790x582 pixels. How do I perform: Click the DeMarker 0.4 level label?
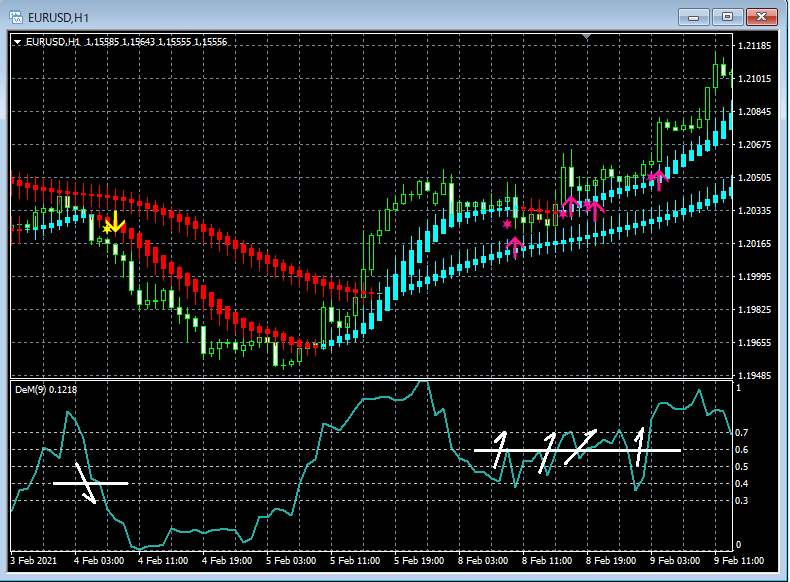(742, 484)
